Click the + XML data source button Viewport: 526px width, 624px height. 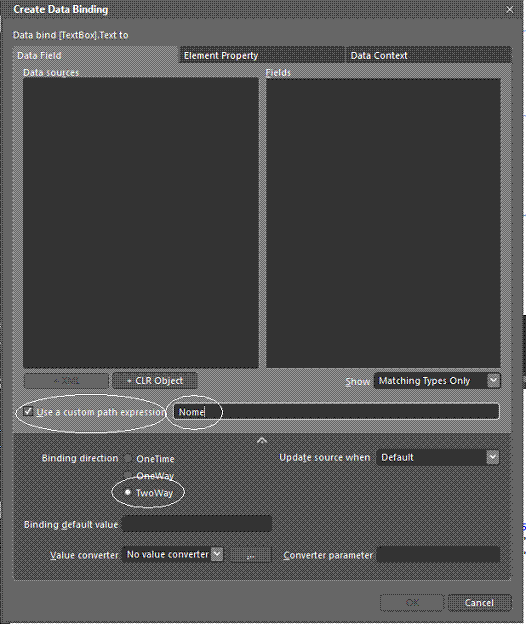coord(66,381)
